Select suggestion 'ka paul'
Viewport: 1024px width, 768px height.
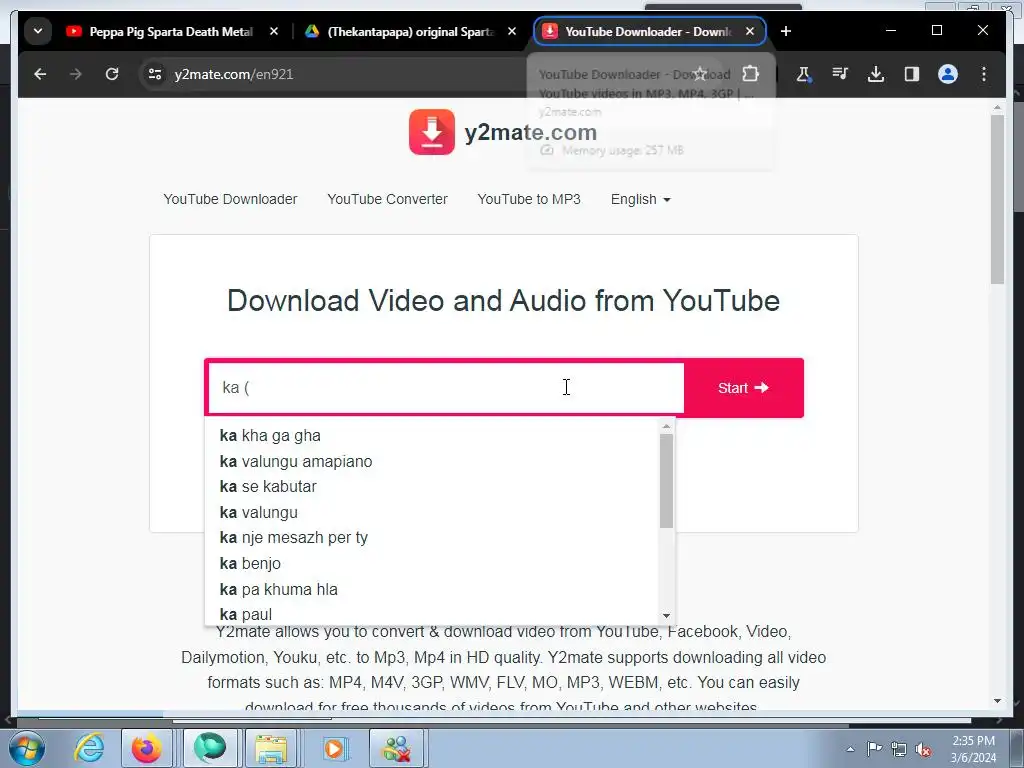coord(431,614)
